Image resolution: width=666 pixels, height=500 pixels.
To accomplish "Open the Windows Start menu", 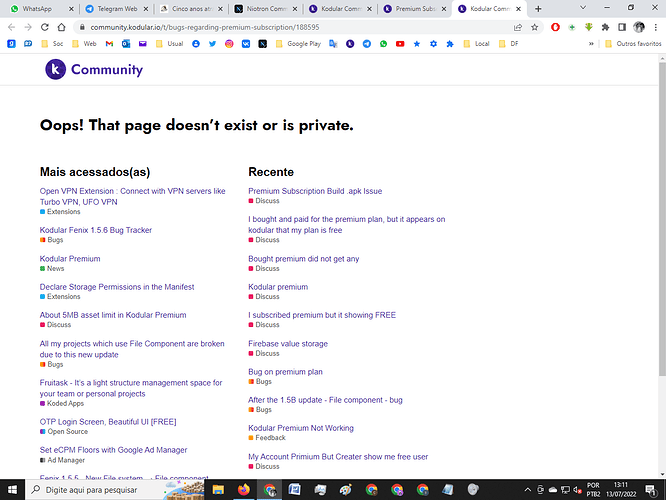I will click(x=9, y=490).
